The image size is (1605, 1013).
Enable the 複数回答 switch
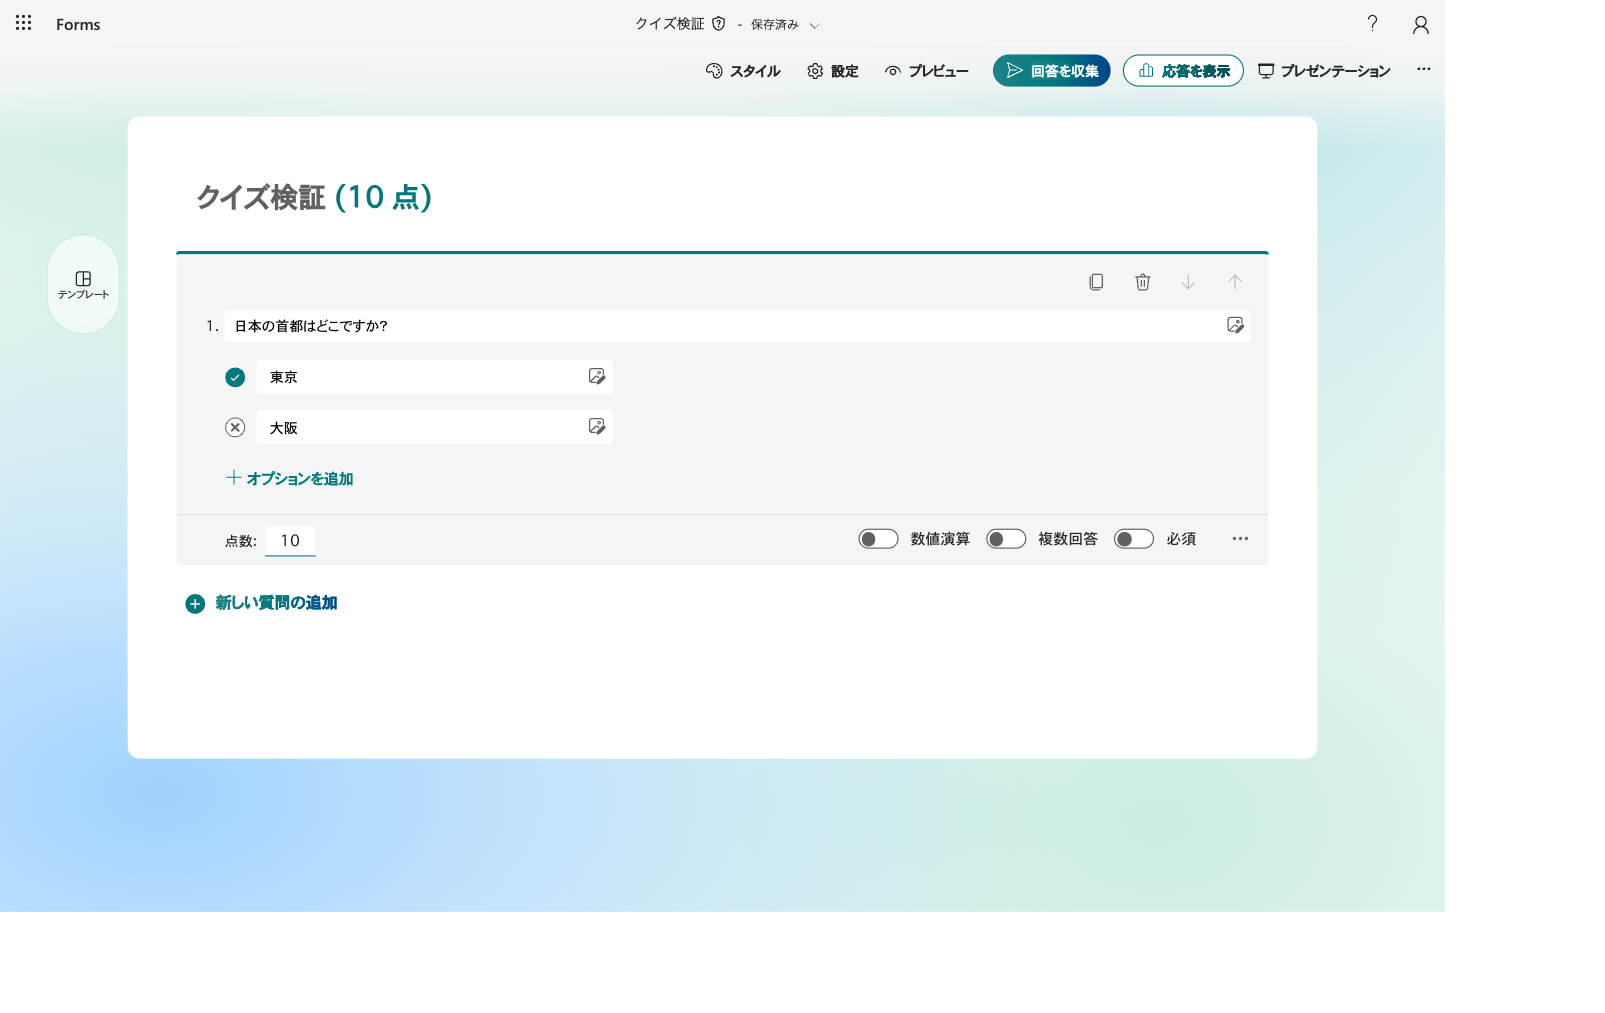[1006, 539]
